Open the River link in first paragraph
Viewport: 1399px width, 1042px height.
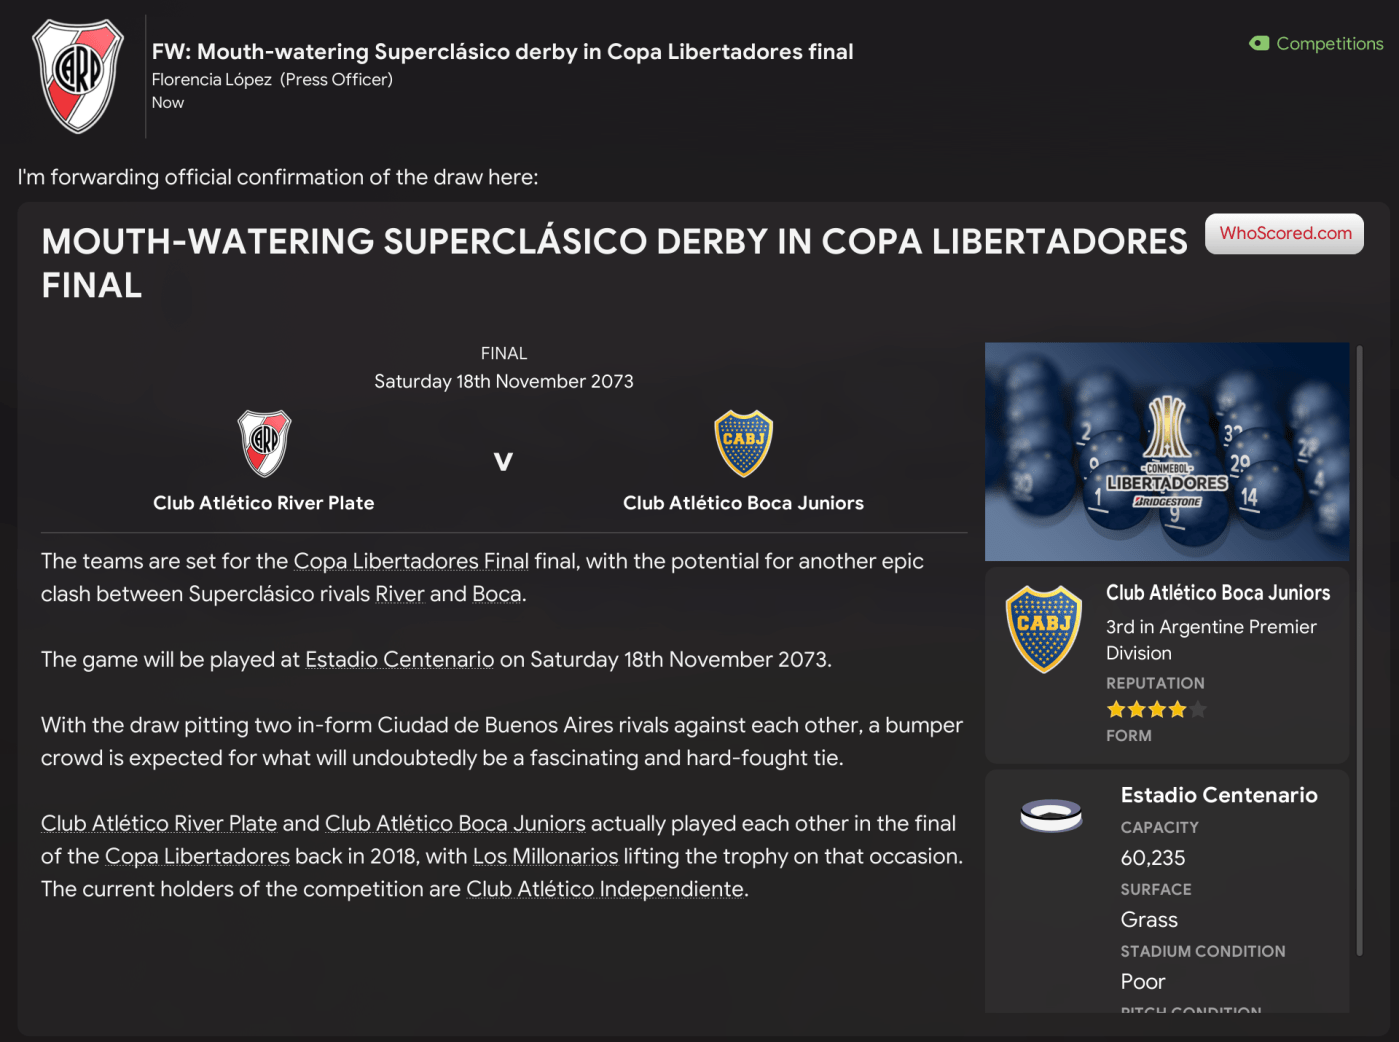[400, 595]
